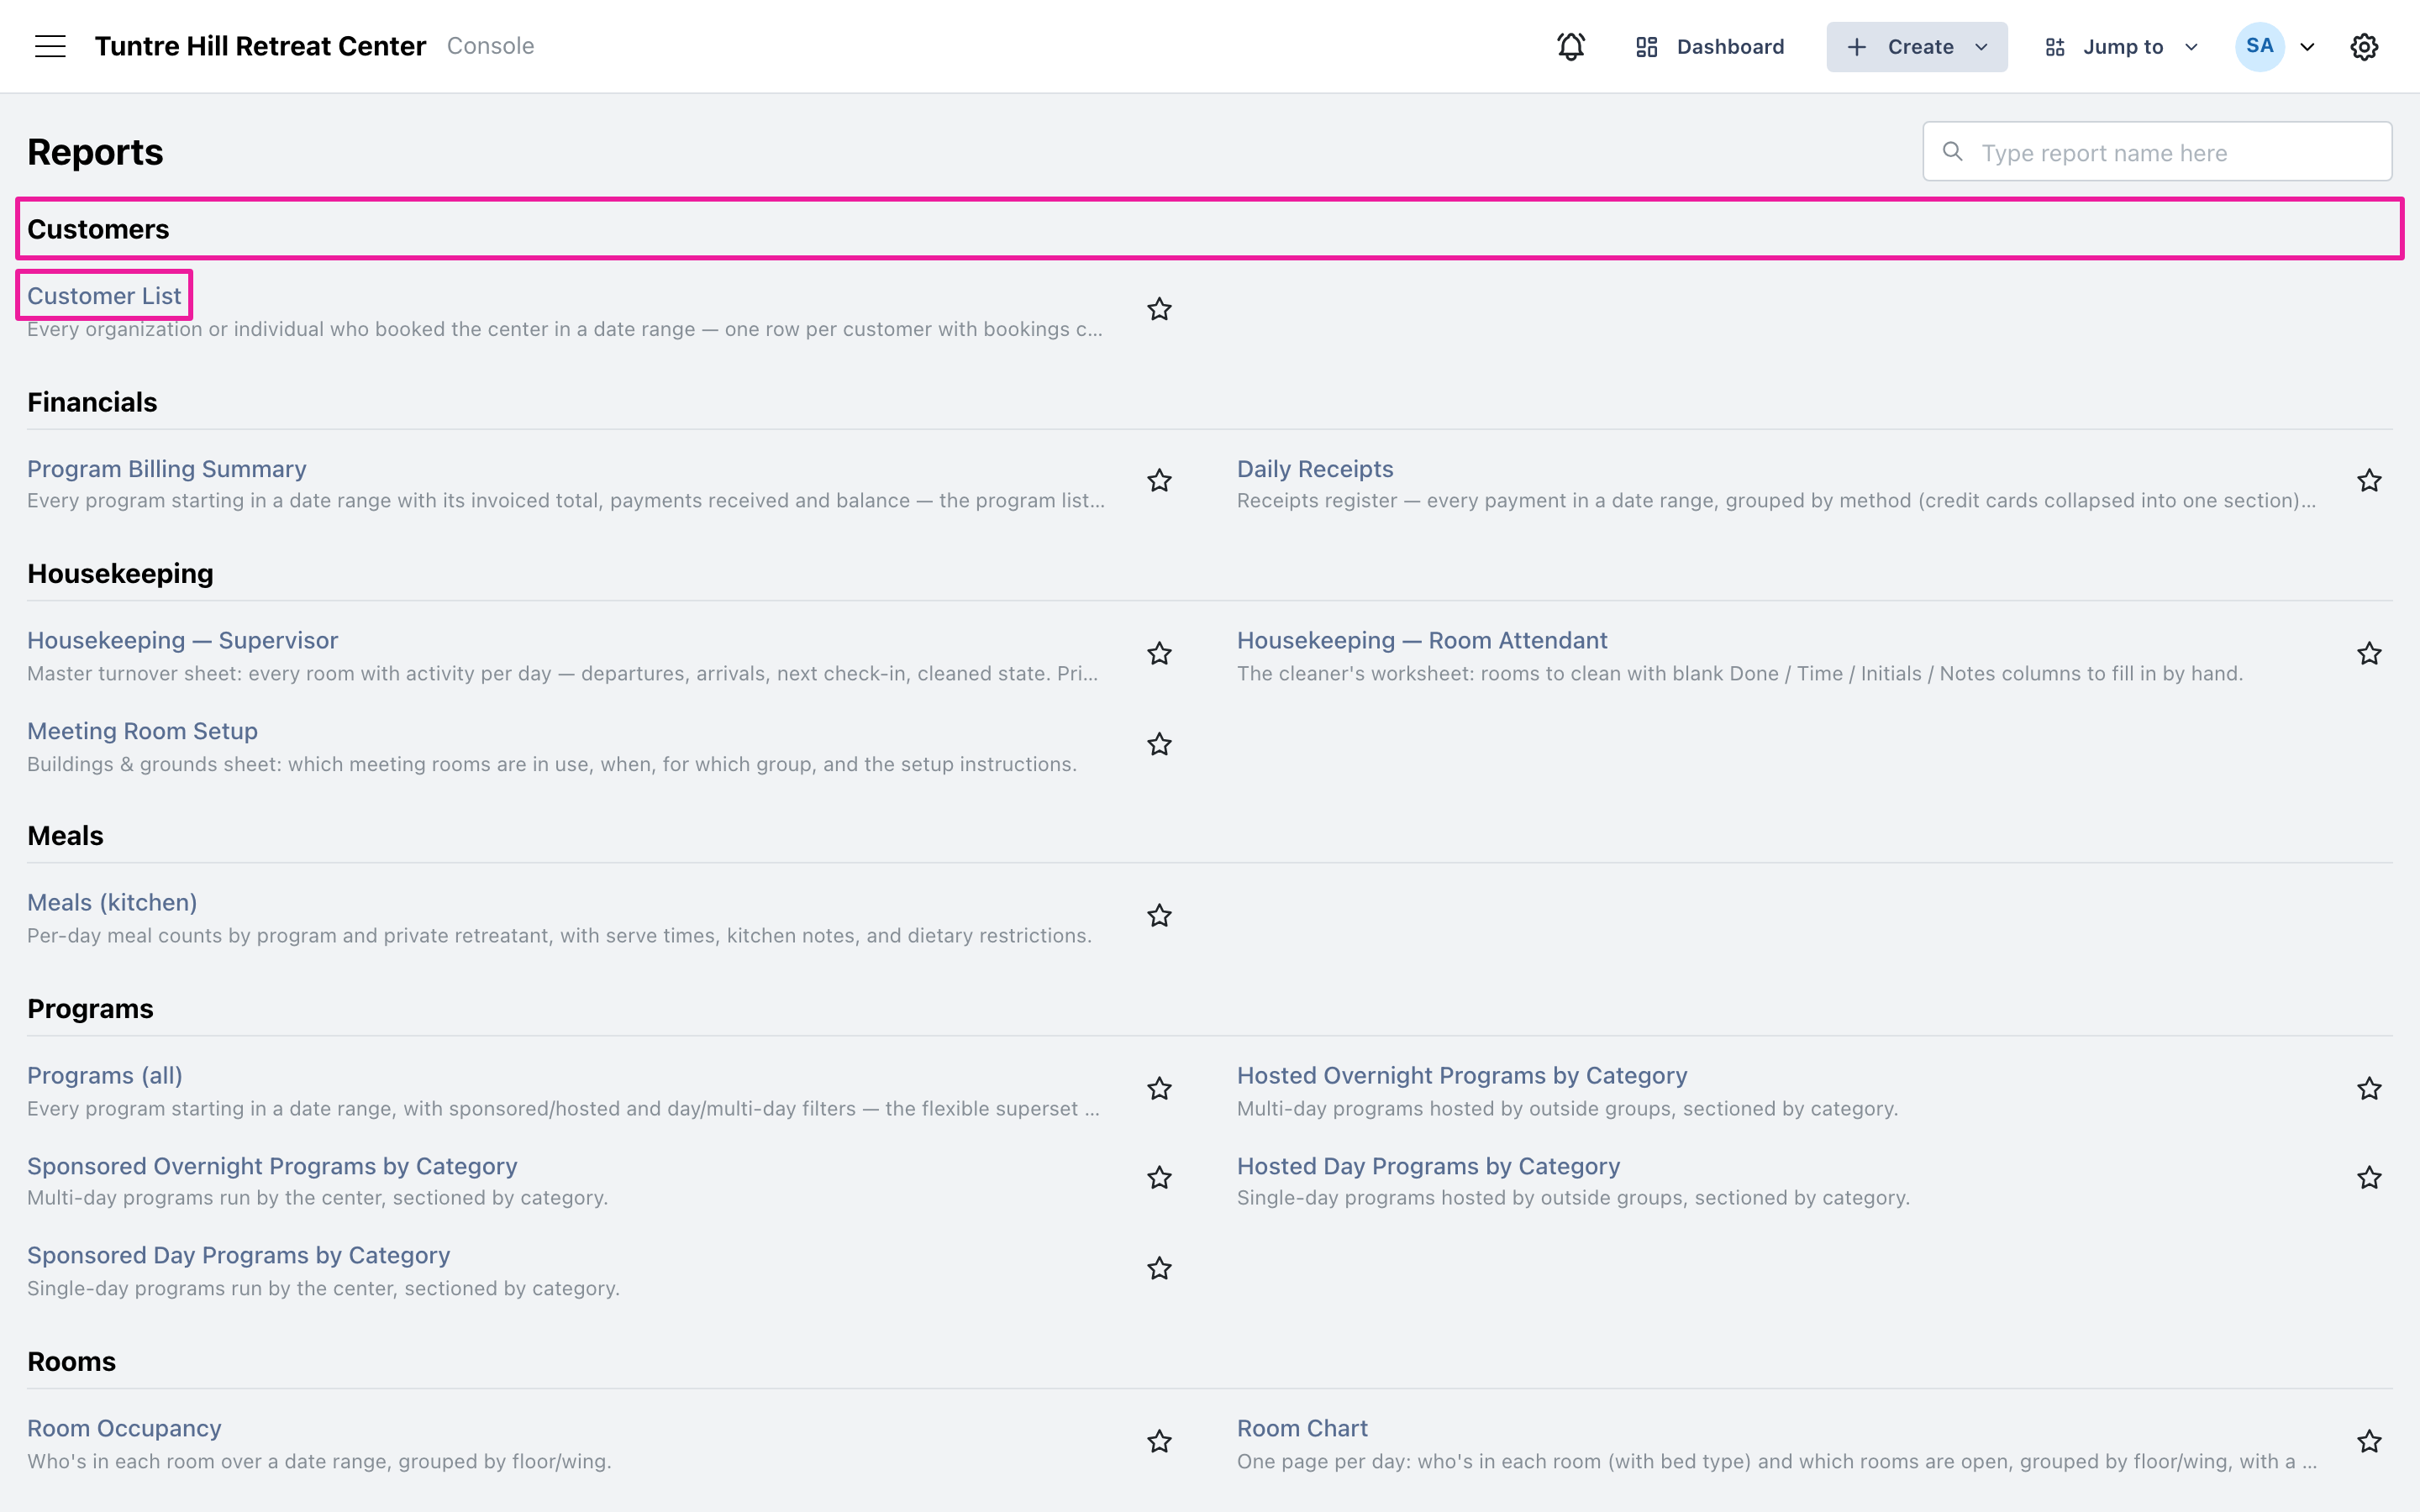
Task: Open the settings gear
Action: pos(2364,46)
